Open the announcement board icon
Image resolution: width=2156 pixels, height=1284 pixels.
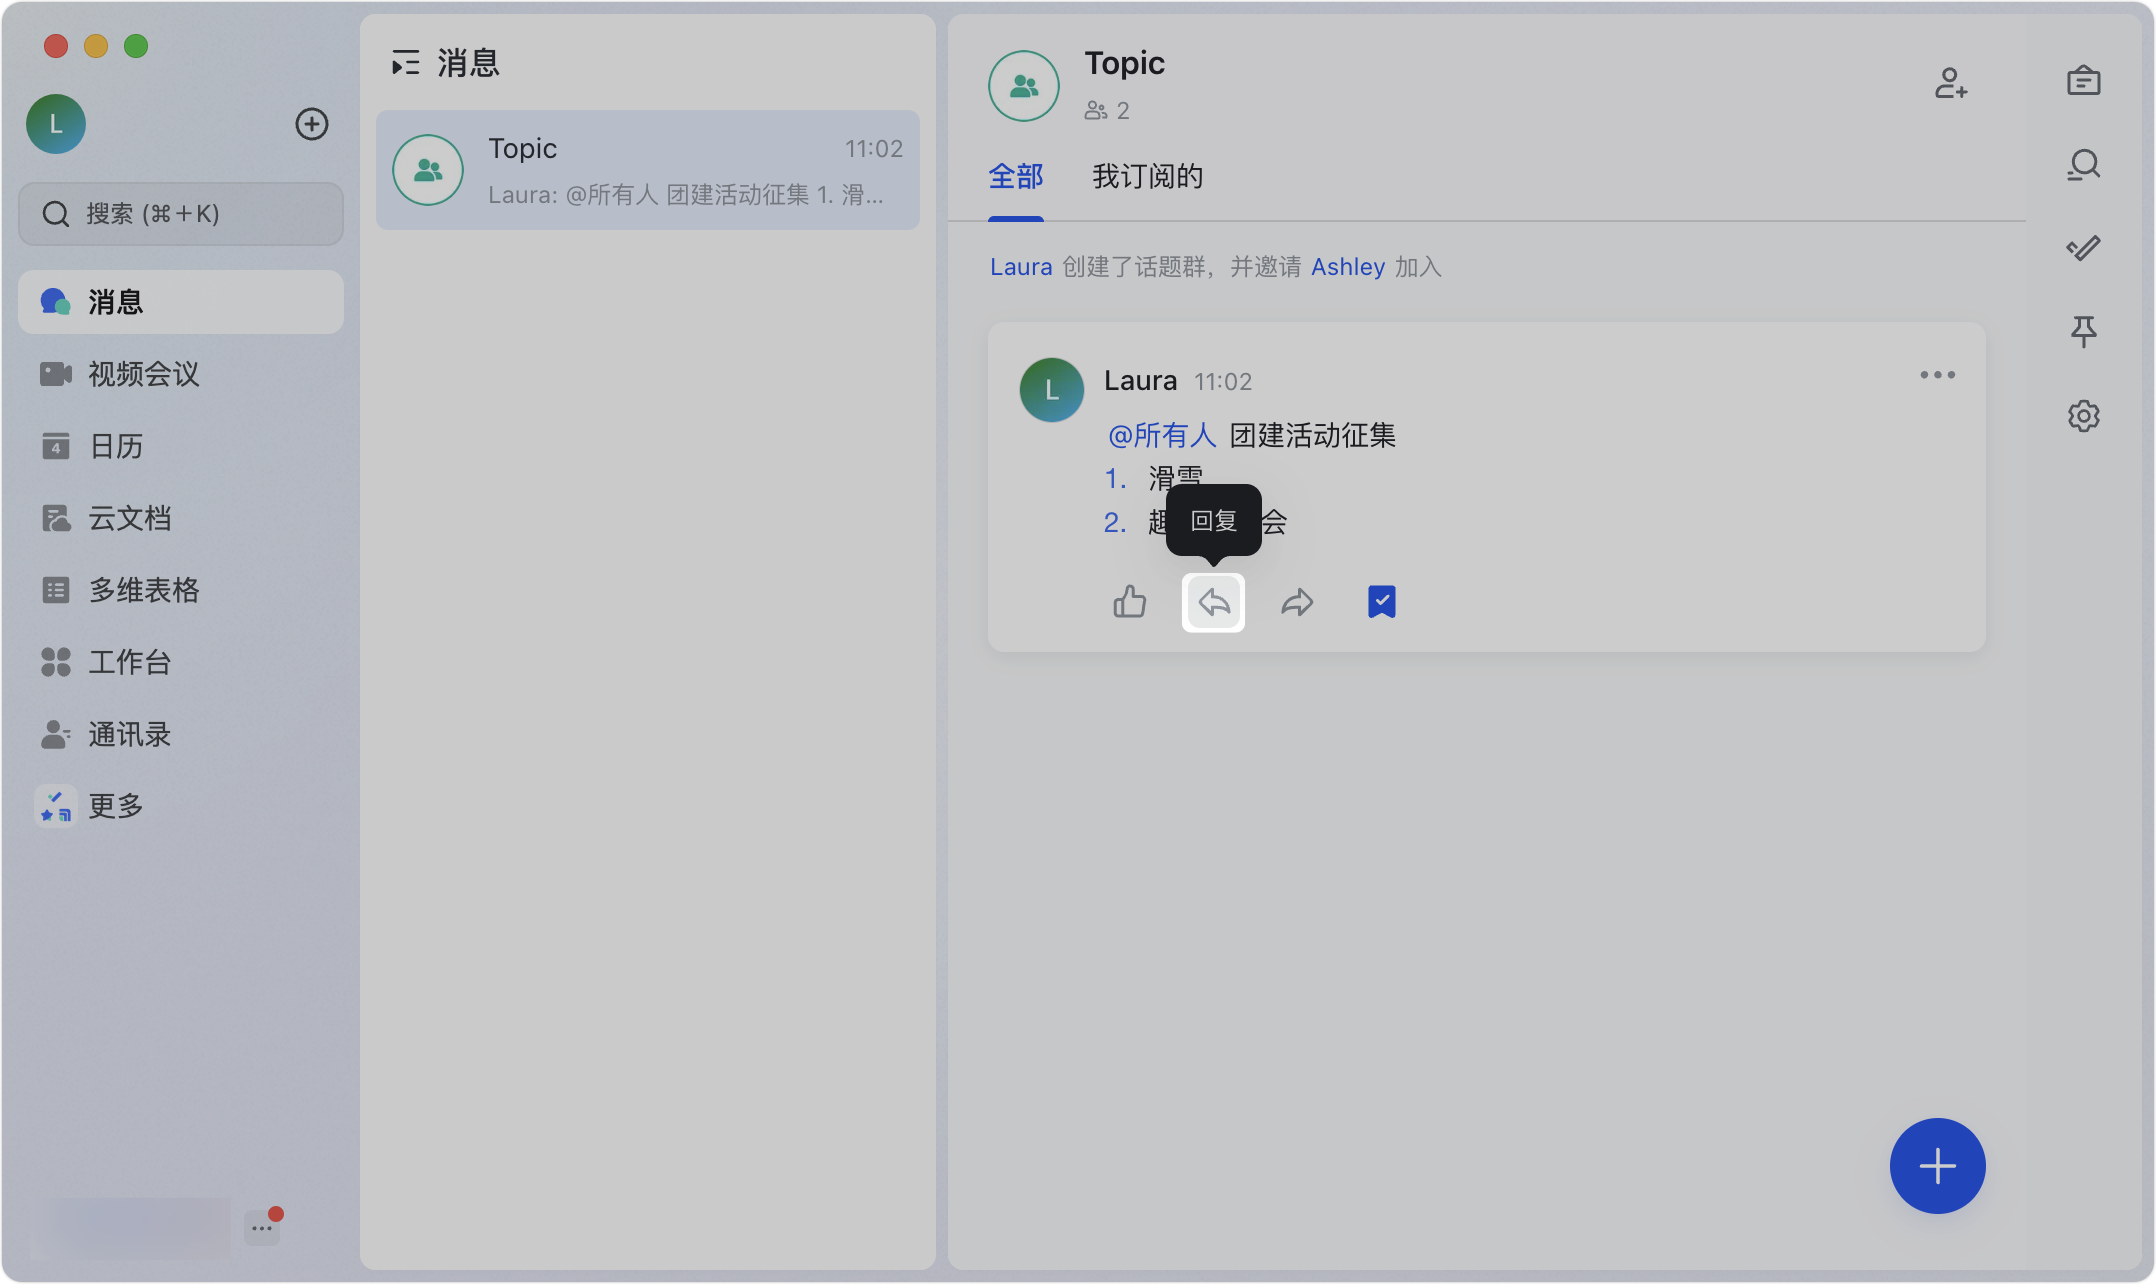pyautogui.click(x=2083, y=81)
